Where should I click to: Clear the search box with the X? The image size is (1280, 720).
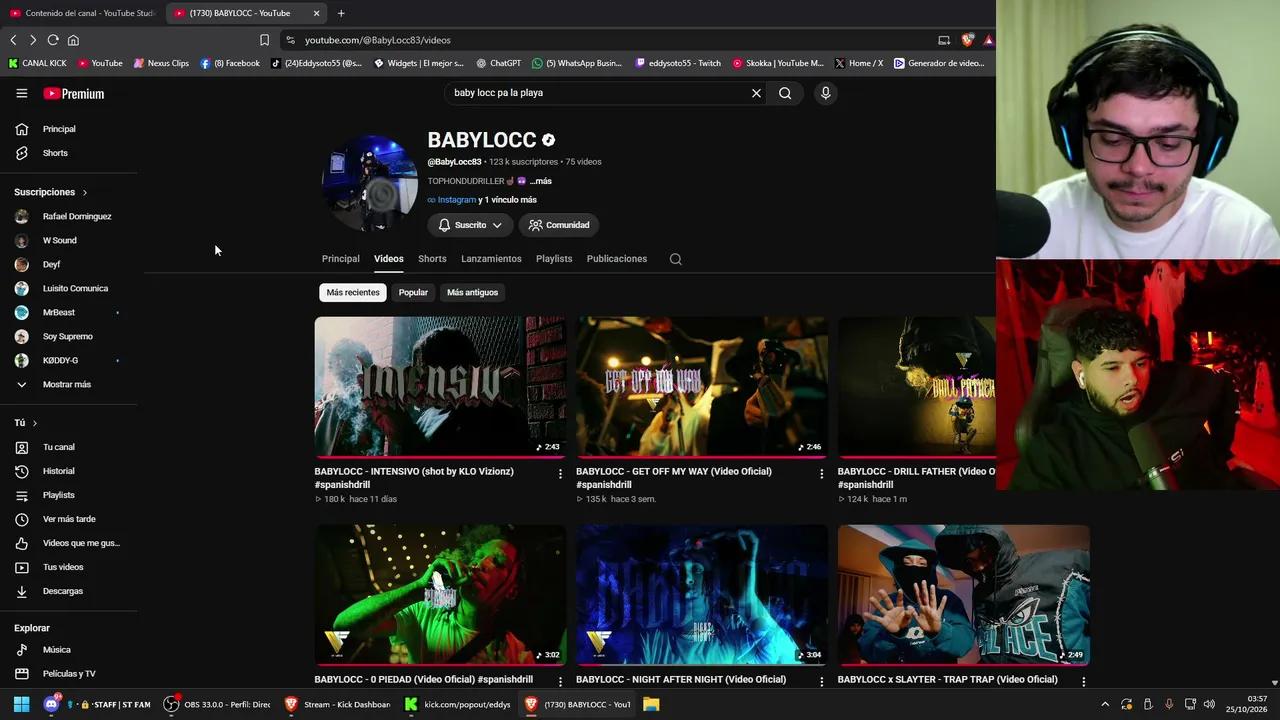click(756, 93)
